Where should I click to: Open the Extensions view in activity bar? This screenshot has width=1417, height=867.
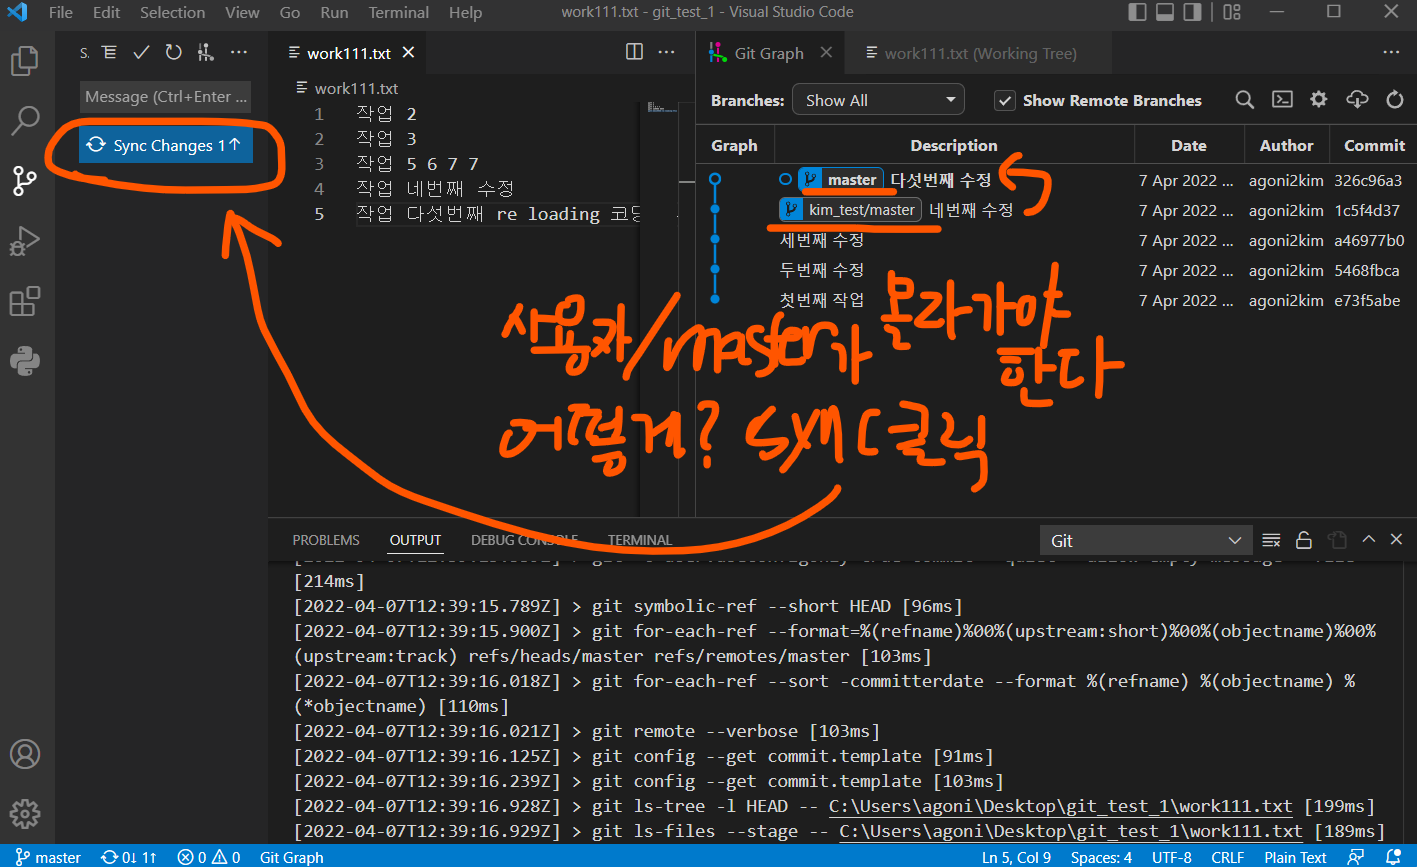click(25, 301)
